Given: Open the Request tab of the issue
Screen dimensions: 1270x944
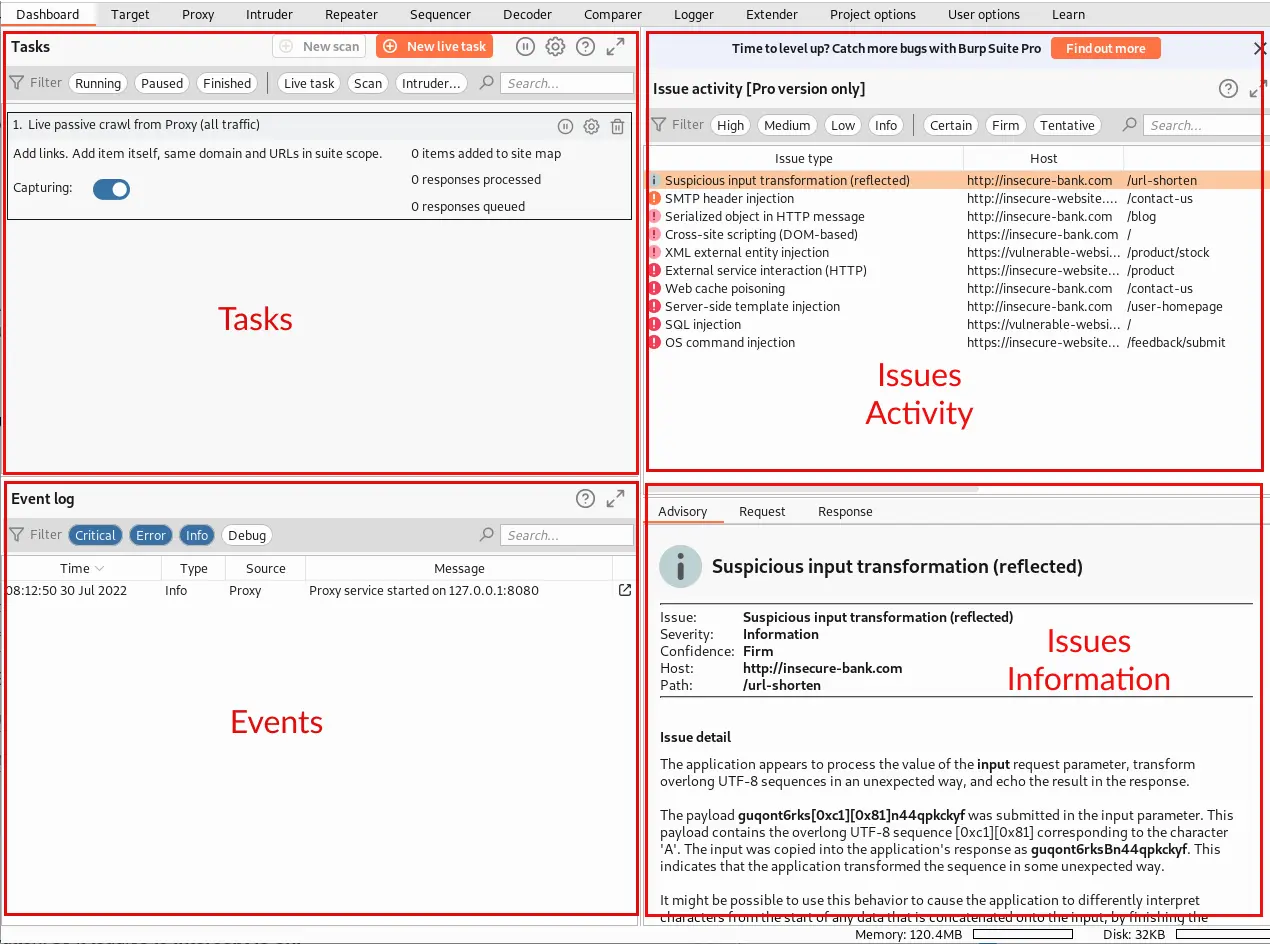Looking at the screenshot, I should (762, 511).
